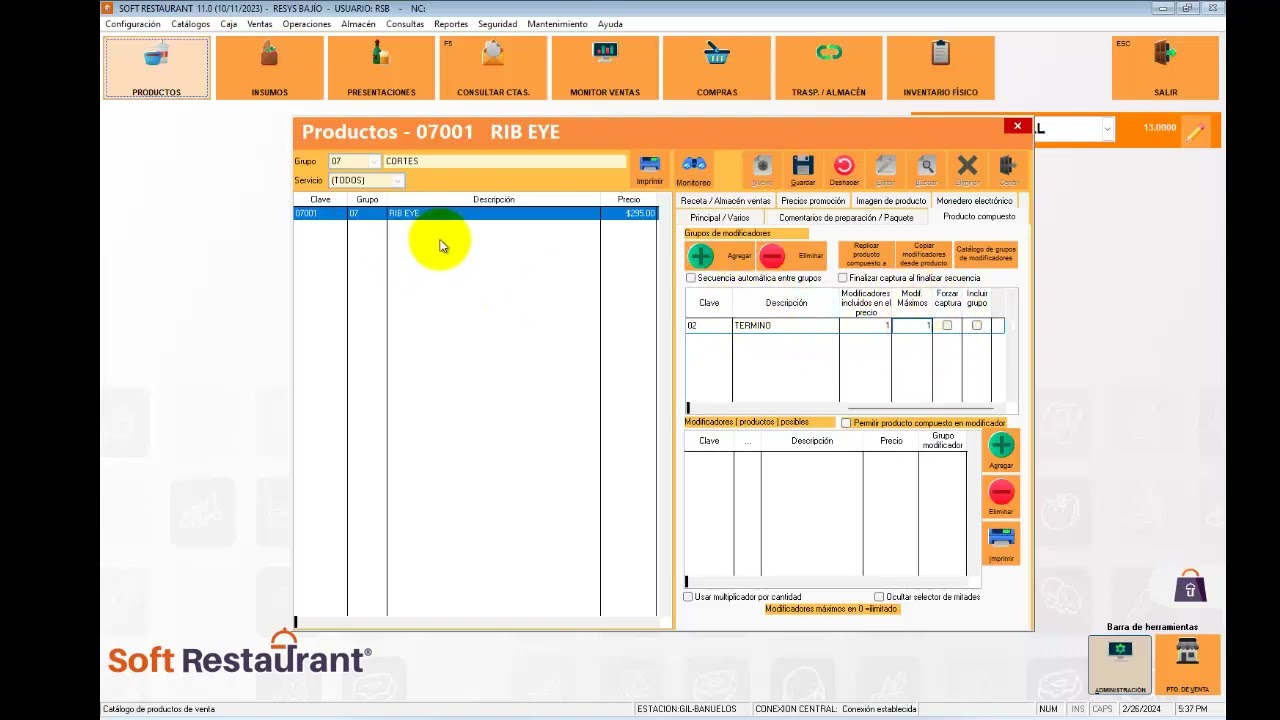Click the Cerrar door icon
The width and height of the screenshot is (1280, 720).
(1008, 169)
